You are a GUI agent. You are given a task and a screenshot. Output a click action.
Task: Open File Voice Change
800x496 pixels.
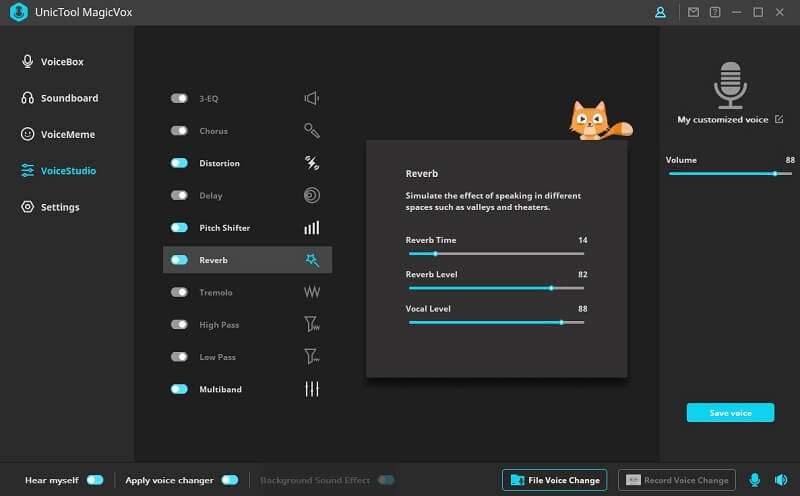click(555, 480)
